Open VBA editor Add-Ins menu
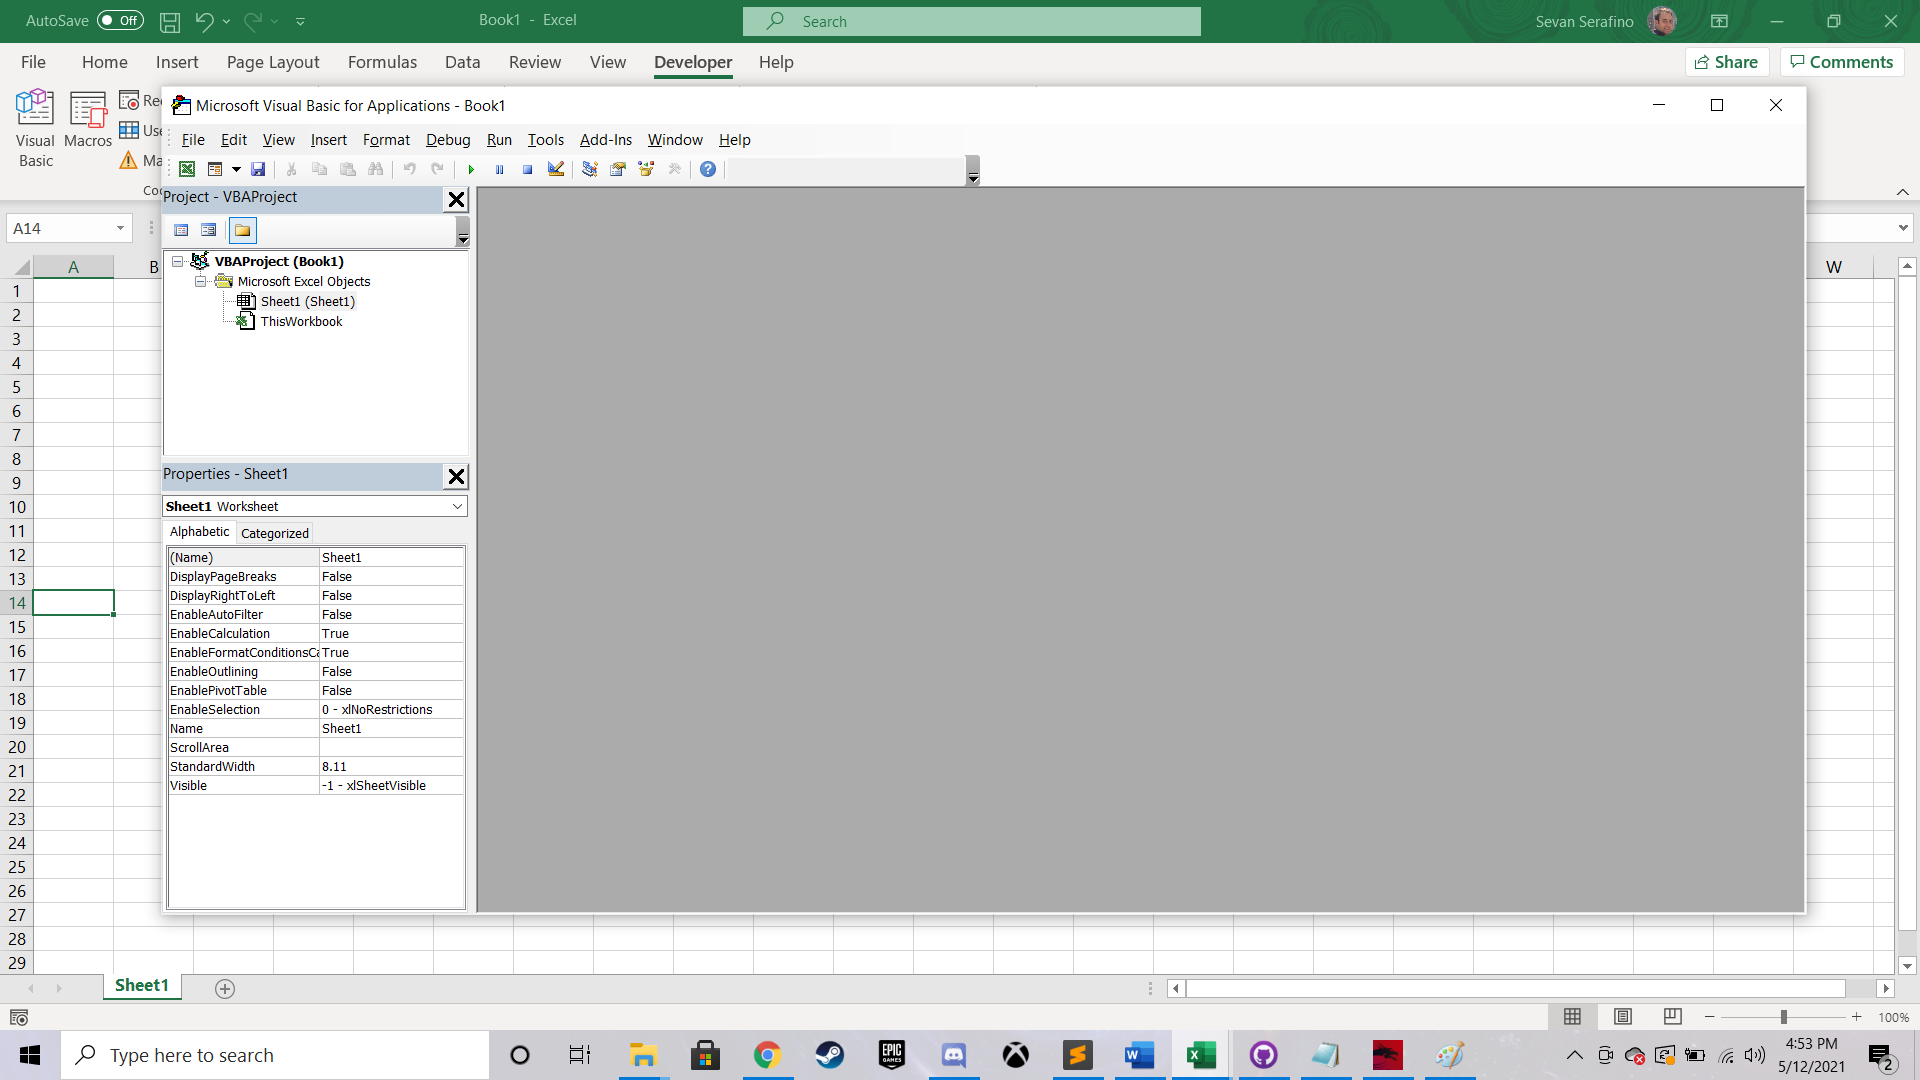This screenshot has width=1920, height=1080. [606, 140]
